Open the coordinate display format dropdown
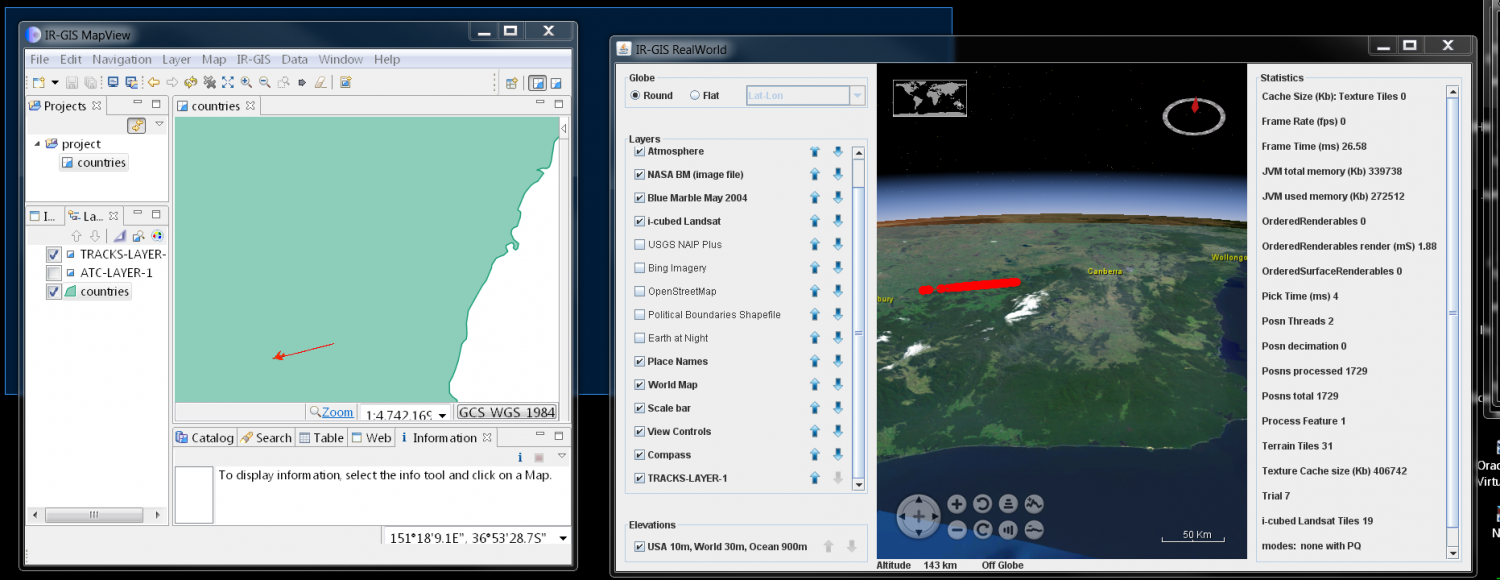1500x580 pixels. coord(563,538)
